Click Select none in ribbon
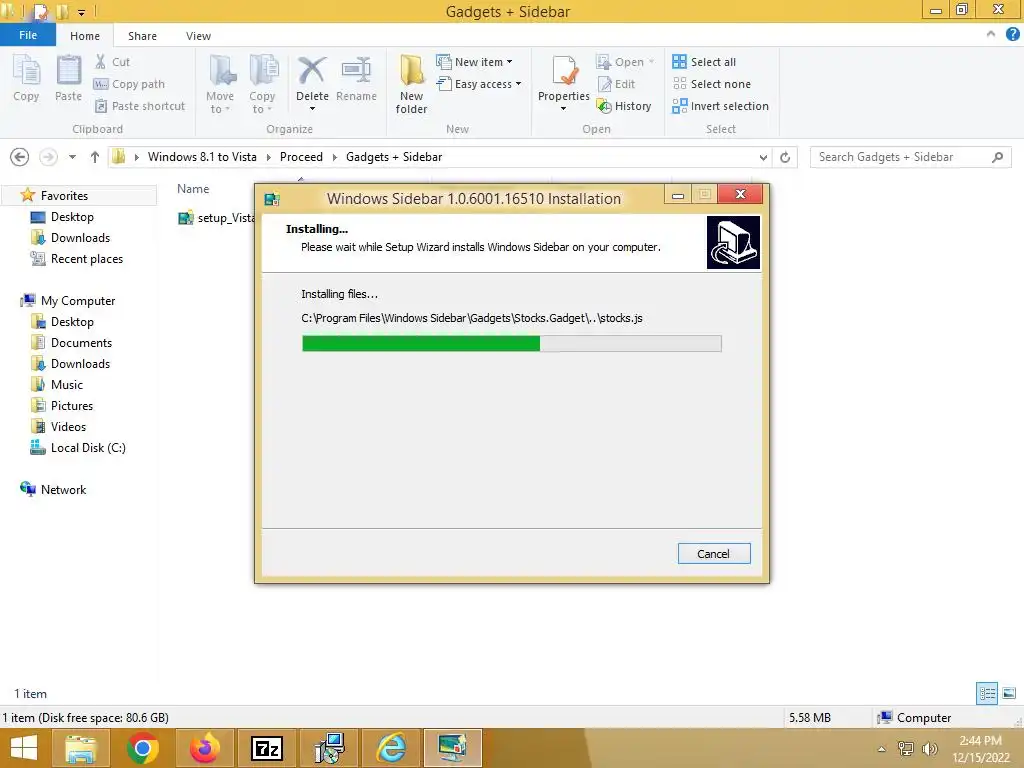This screenshot has width=1024, height=768. pos(712,84)
